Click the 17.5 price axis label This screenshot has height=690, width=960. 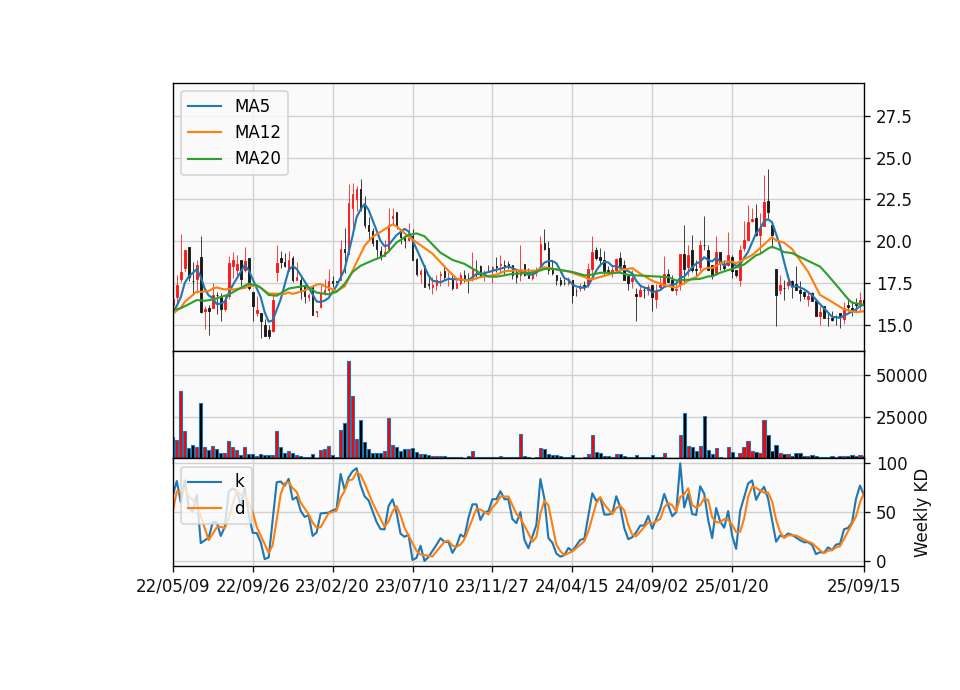click(894, 284)
